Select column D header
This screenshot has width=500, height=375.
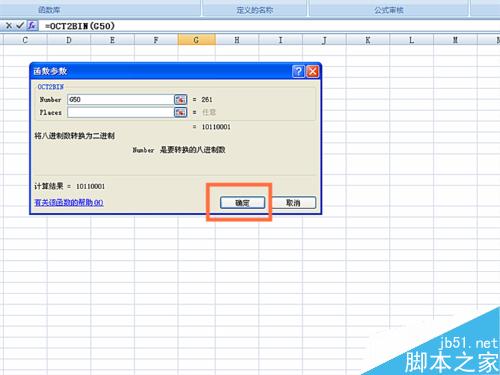pos(69,40)
